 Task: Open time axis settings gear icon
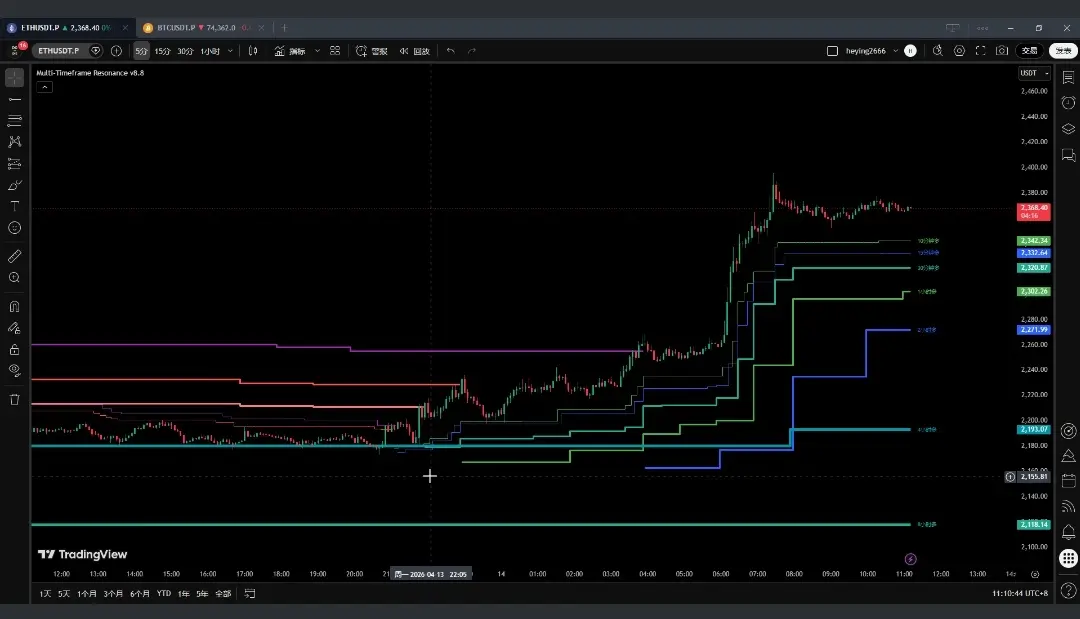tap(1035, 574)
